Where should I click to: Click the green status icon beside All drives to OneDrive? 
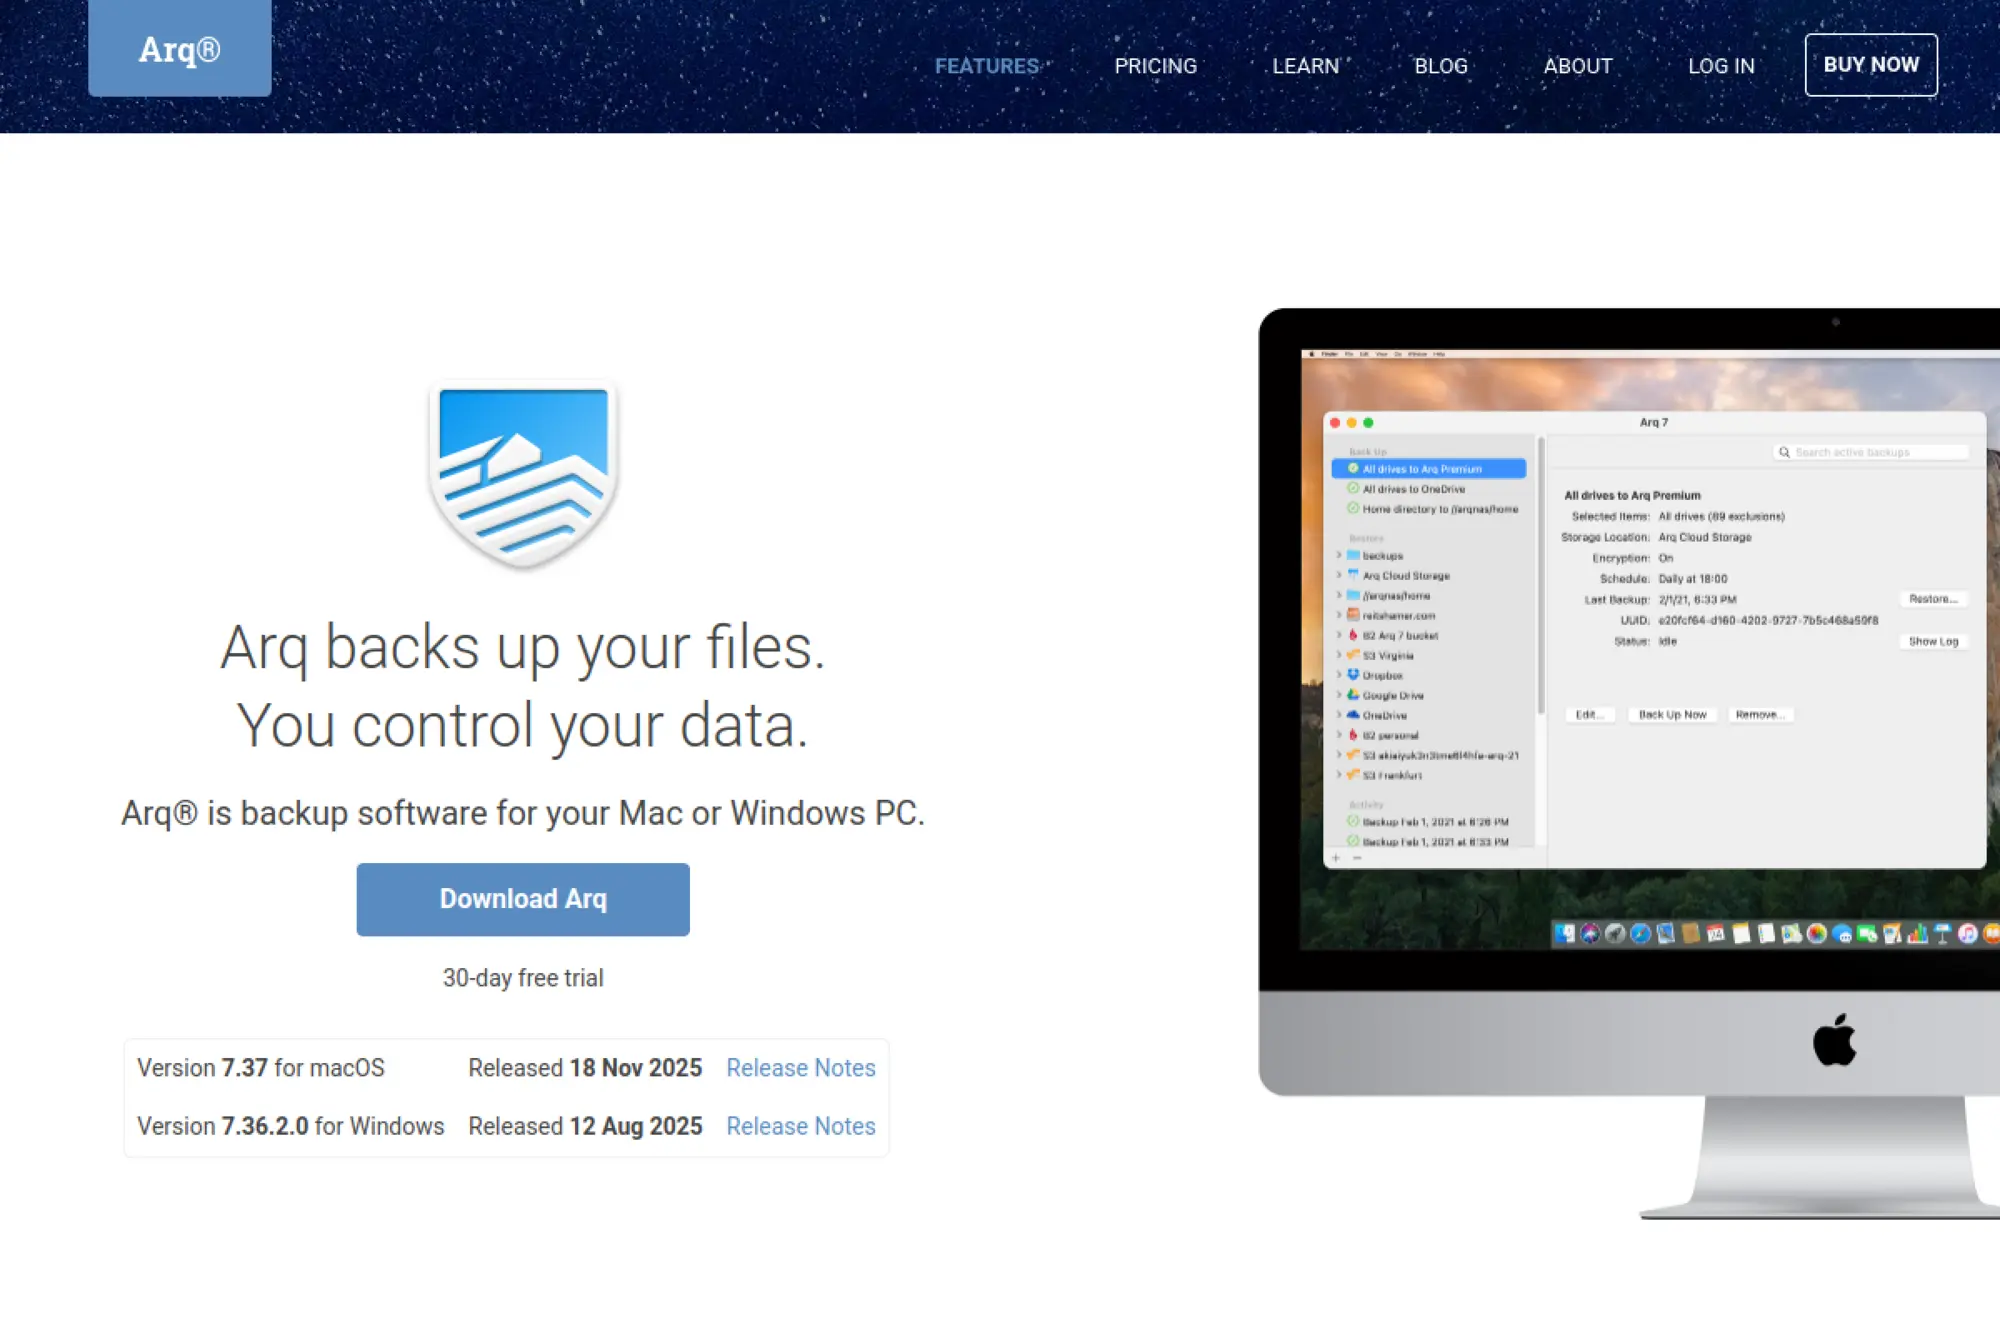(1353, 489)
